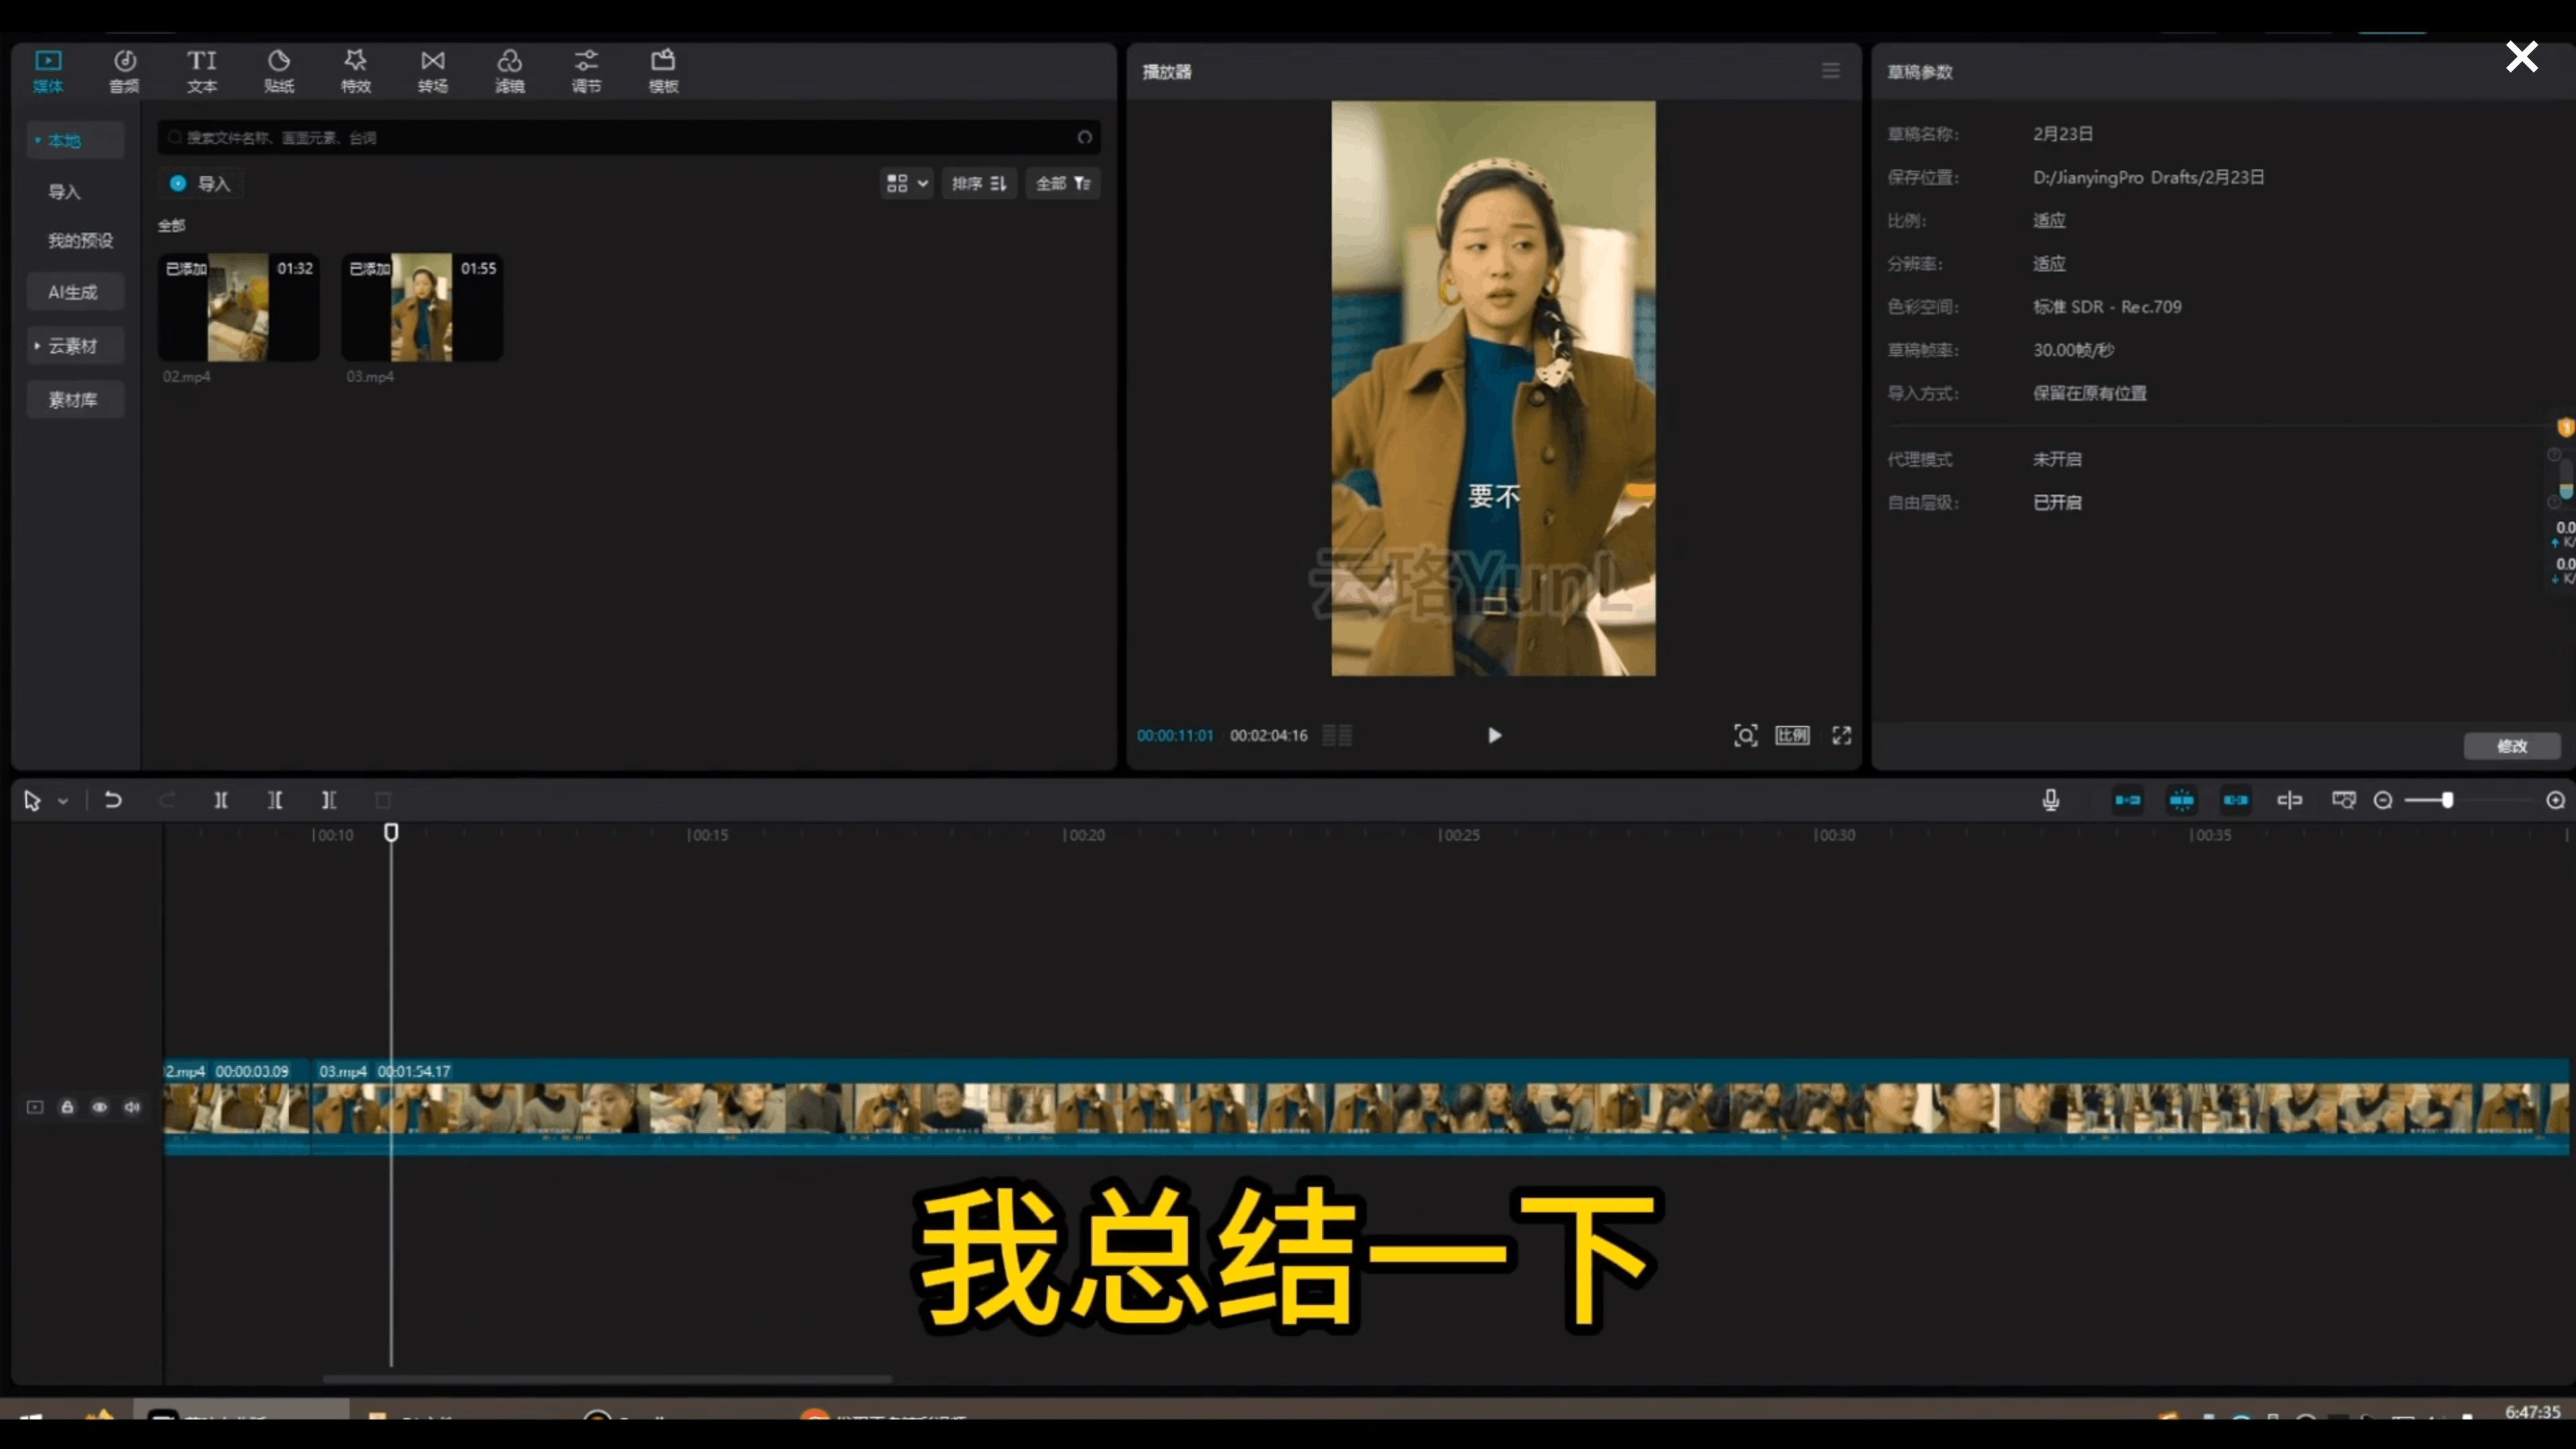
Task: Select the 03.mp4 clip on the timeline
Action: [x=1440, y=1106]
